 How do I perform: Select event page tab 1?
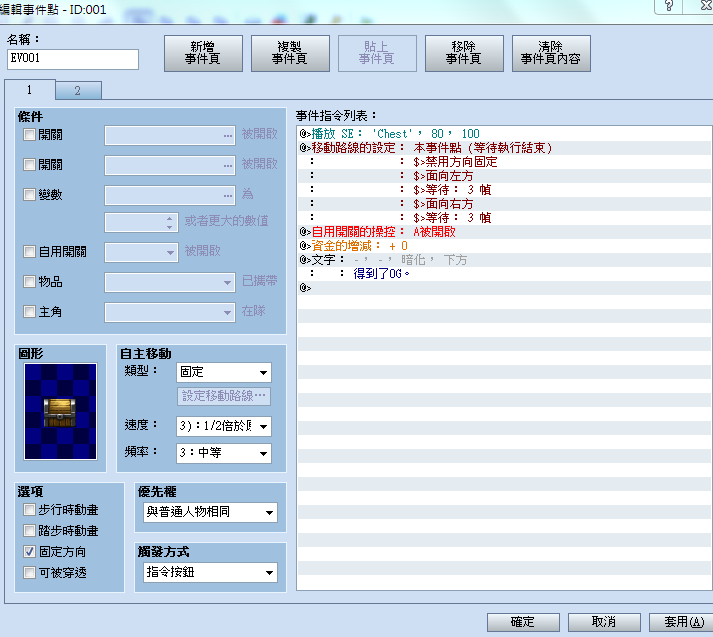point(30,90)
